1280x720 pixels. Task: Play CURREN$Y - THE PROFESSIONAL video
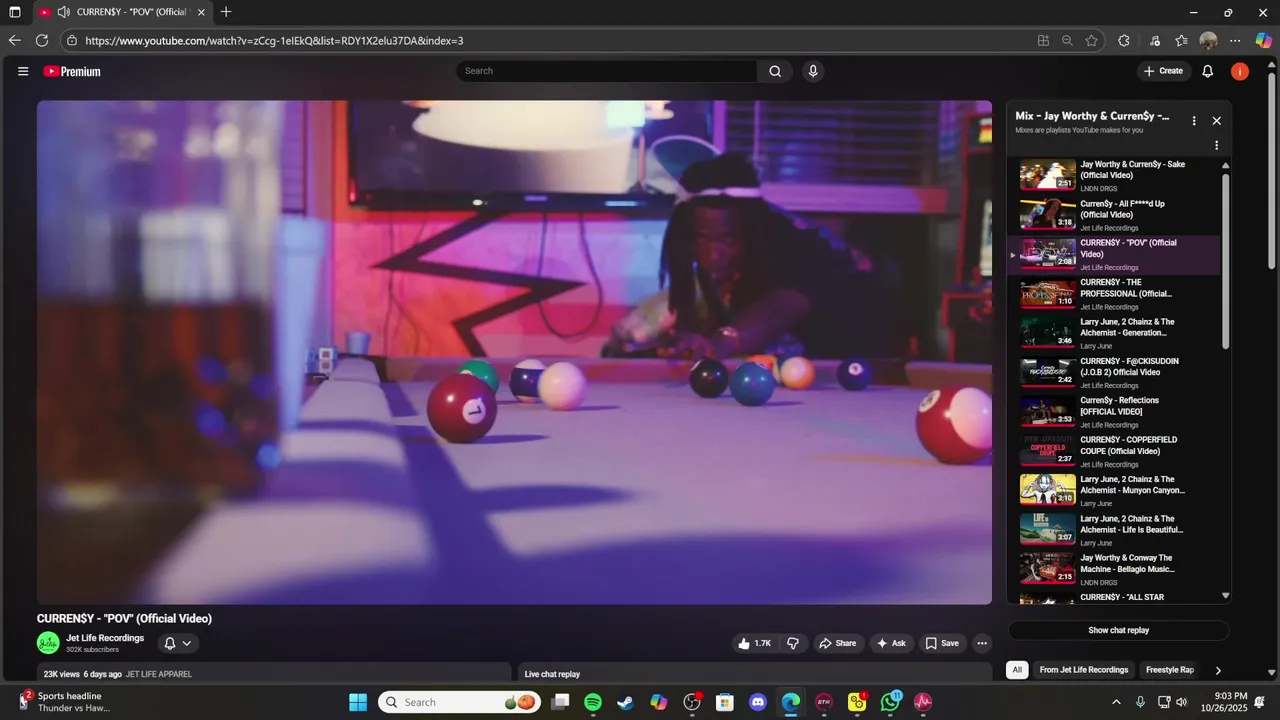tap(1115, 293)
